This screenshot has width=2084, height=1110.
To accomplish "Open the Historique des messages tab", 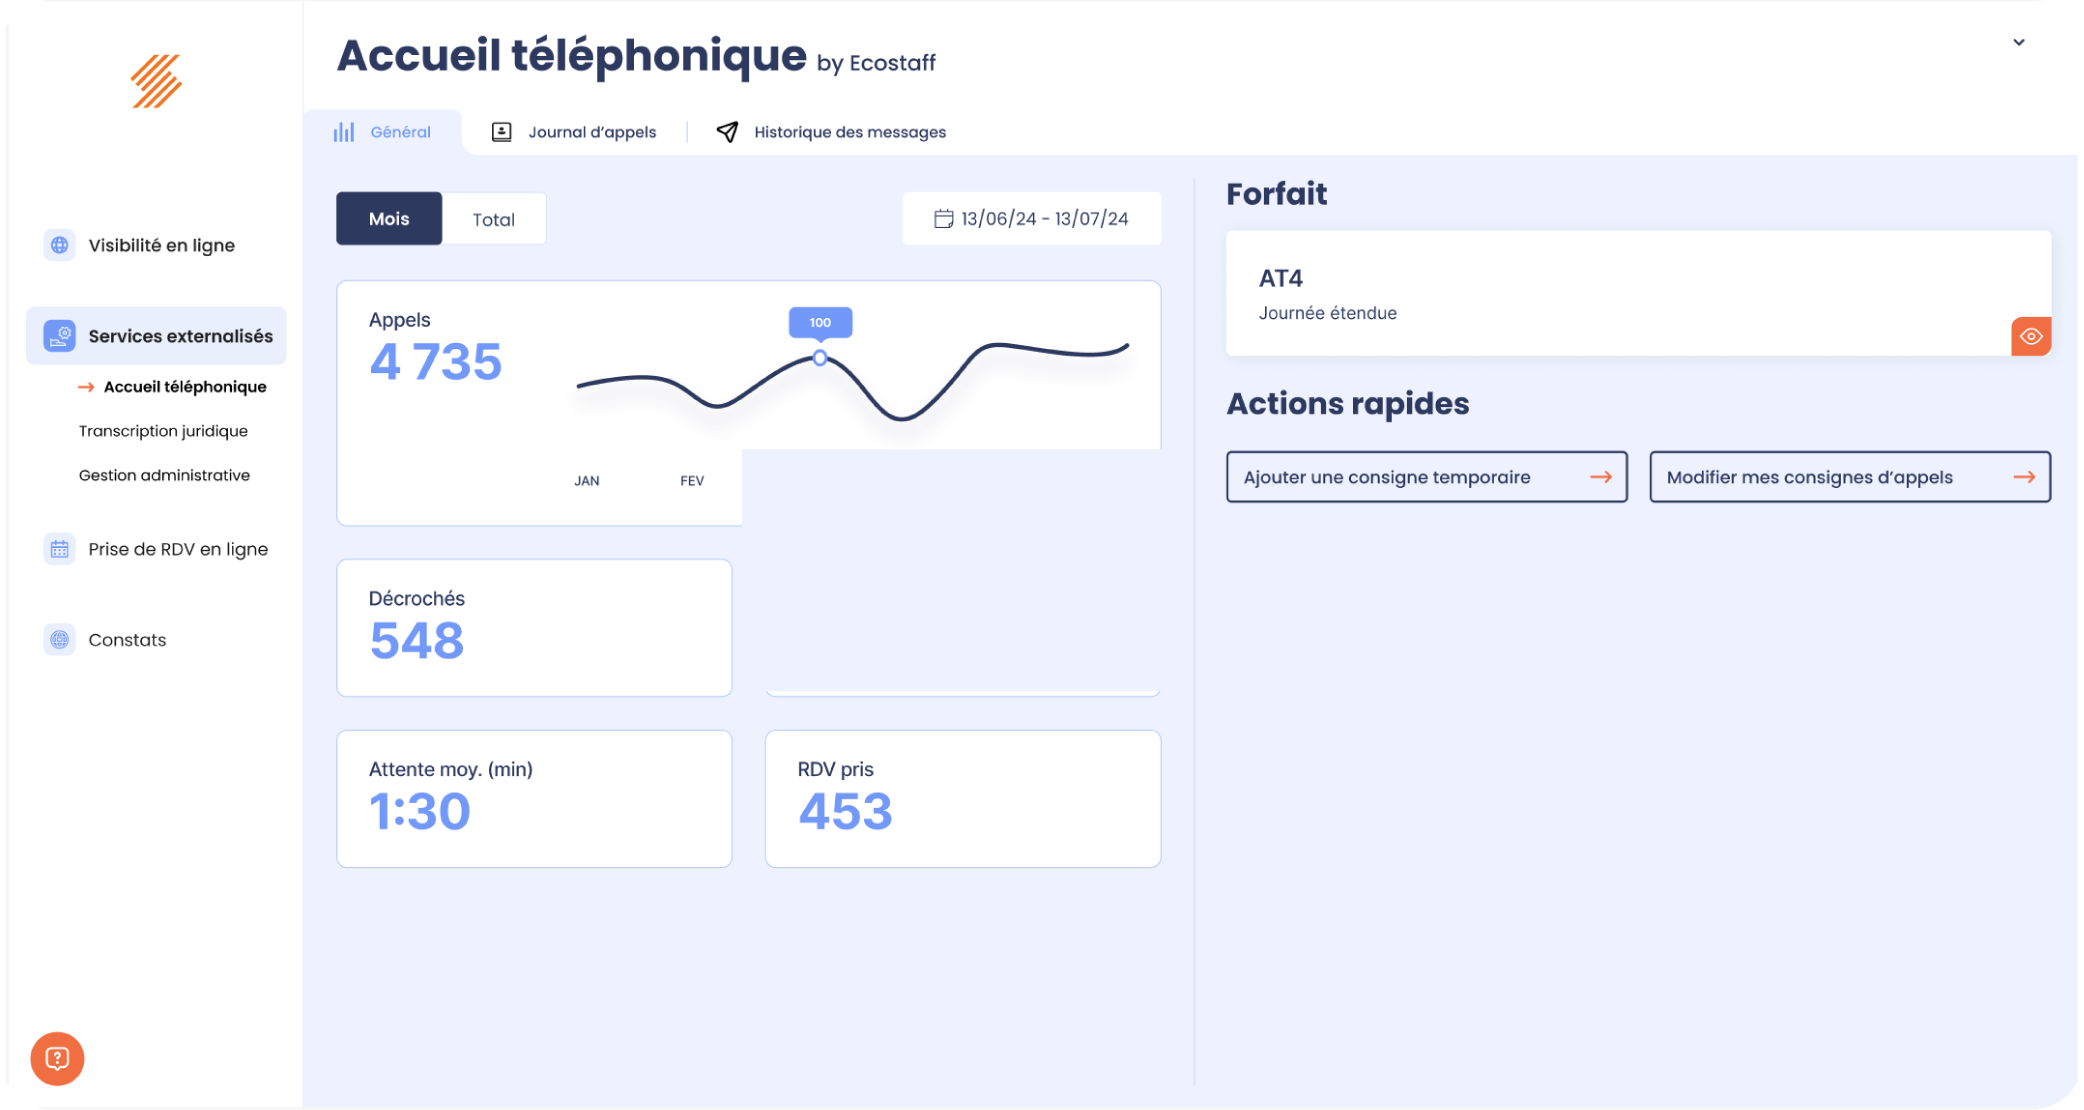I will [831, 132].
